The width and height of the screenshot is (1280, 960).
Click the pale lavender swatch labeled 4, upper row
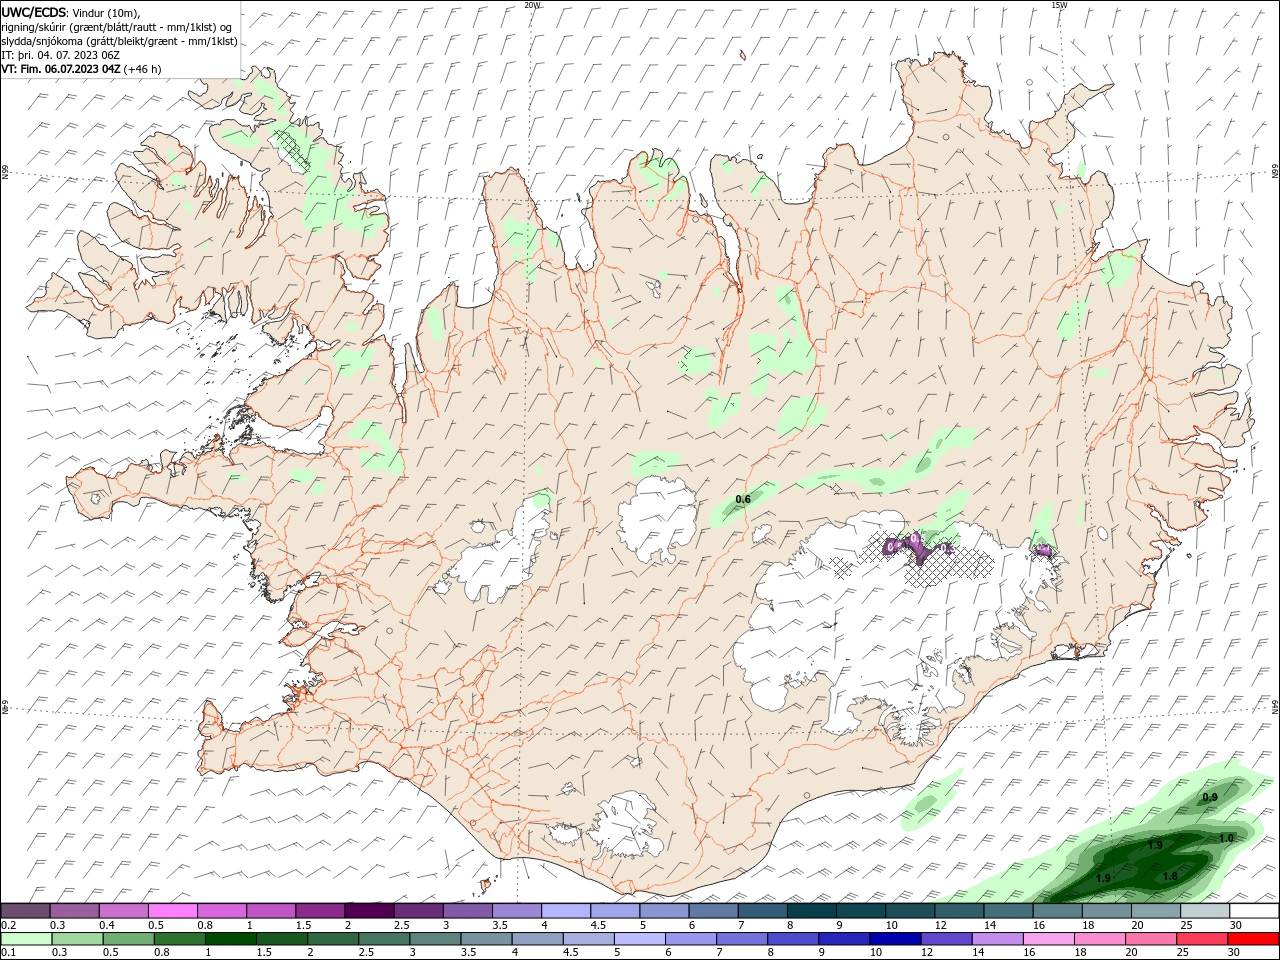pyautogui.click(x=566, y=911)
